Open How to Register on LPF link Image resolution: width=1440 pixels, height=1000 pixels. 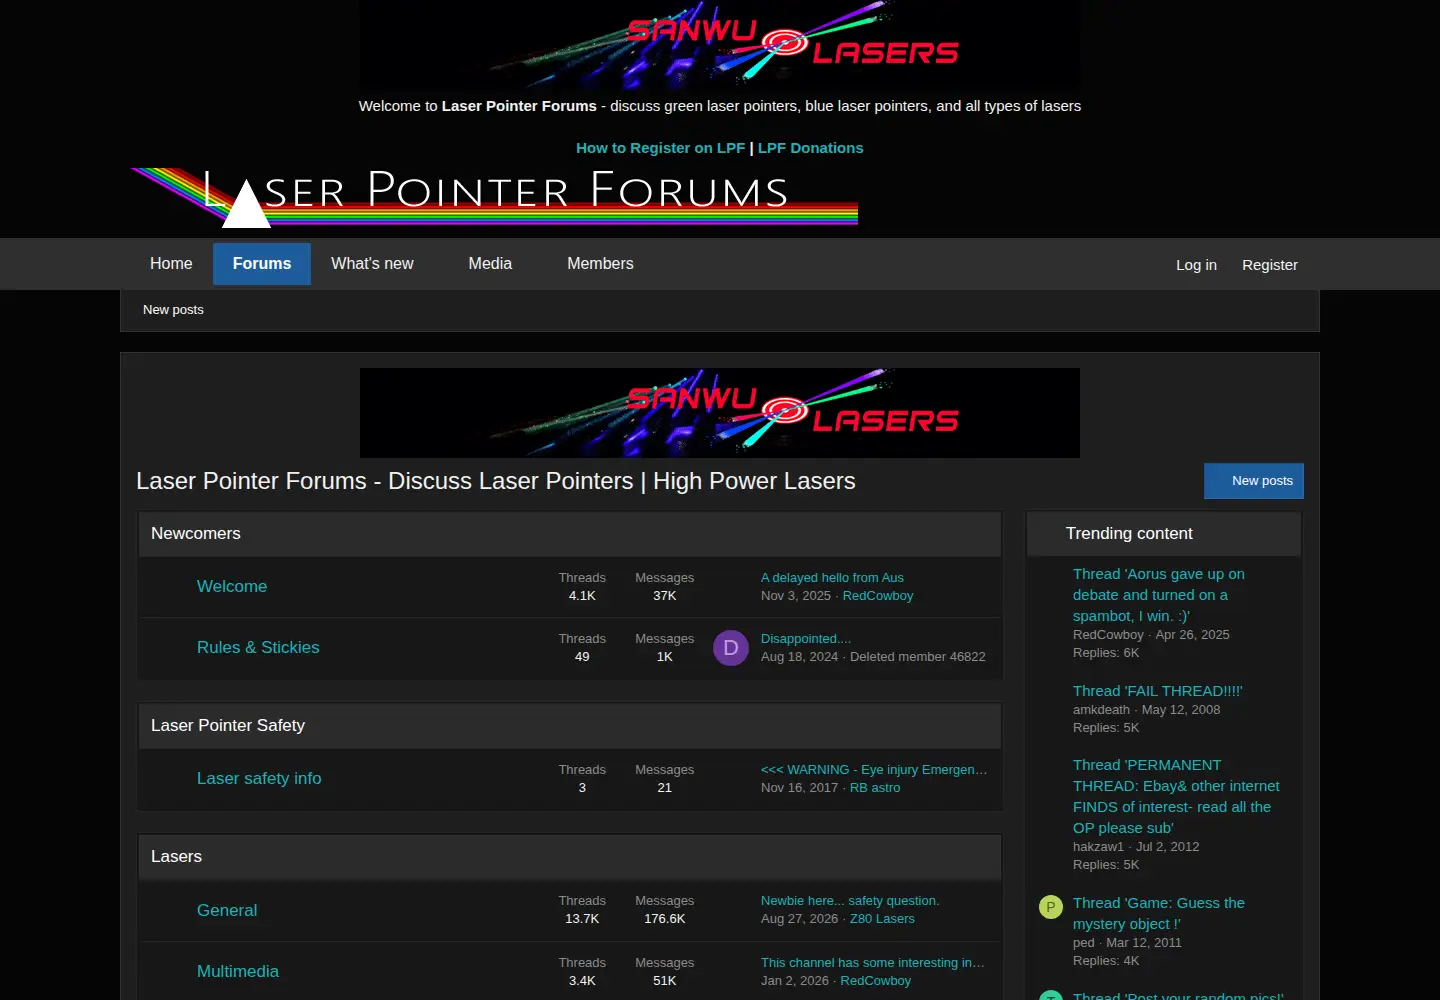660,148
